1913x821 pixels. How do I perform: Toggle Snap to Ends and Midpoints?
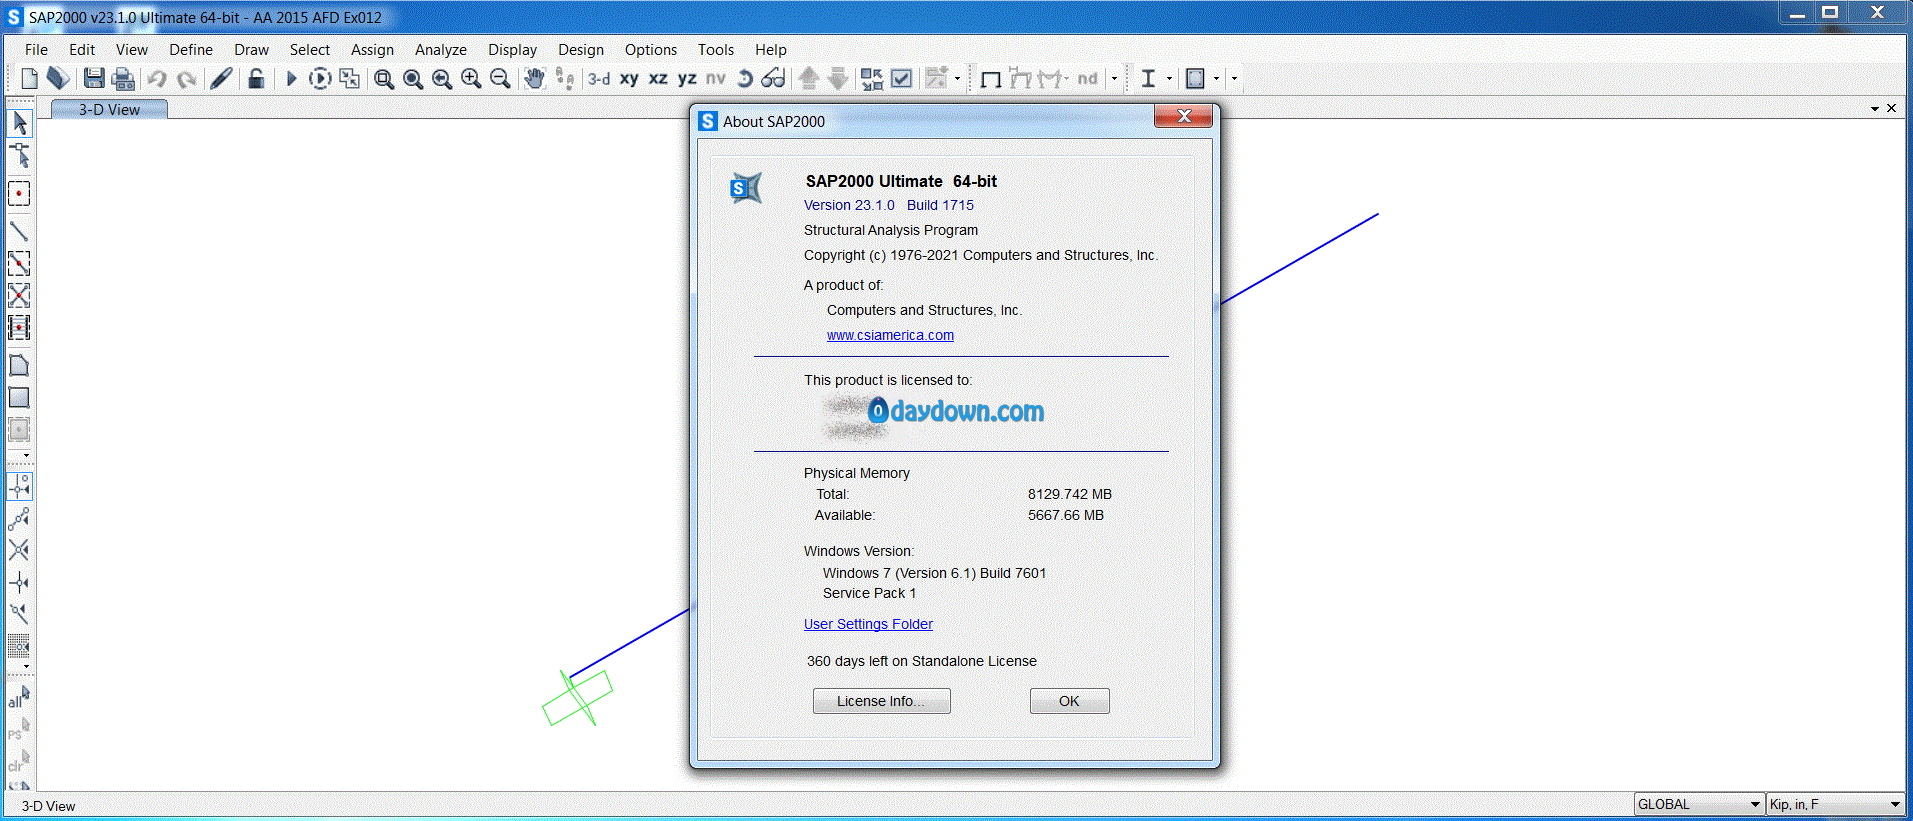(x=19, y=518)
